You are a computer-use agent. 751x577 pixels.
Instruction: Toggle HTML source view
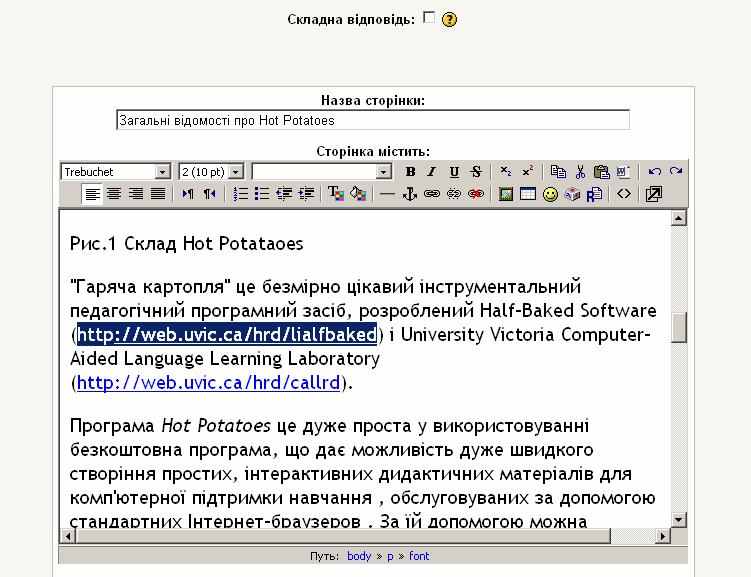(624, 194)
